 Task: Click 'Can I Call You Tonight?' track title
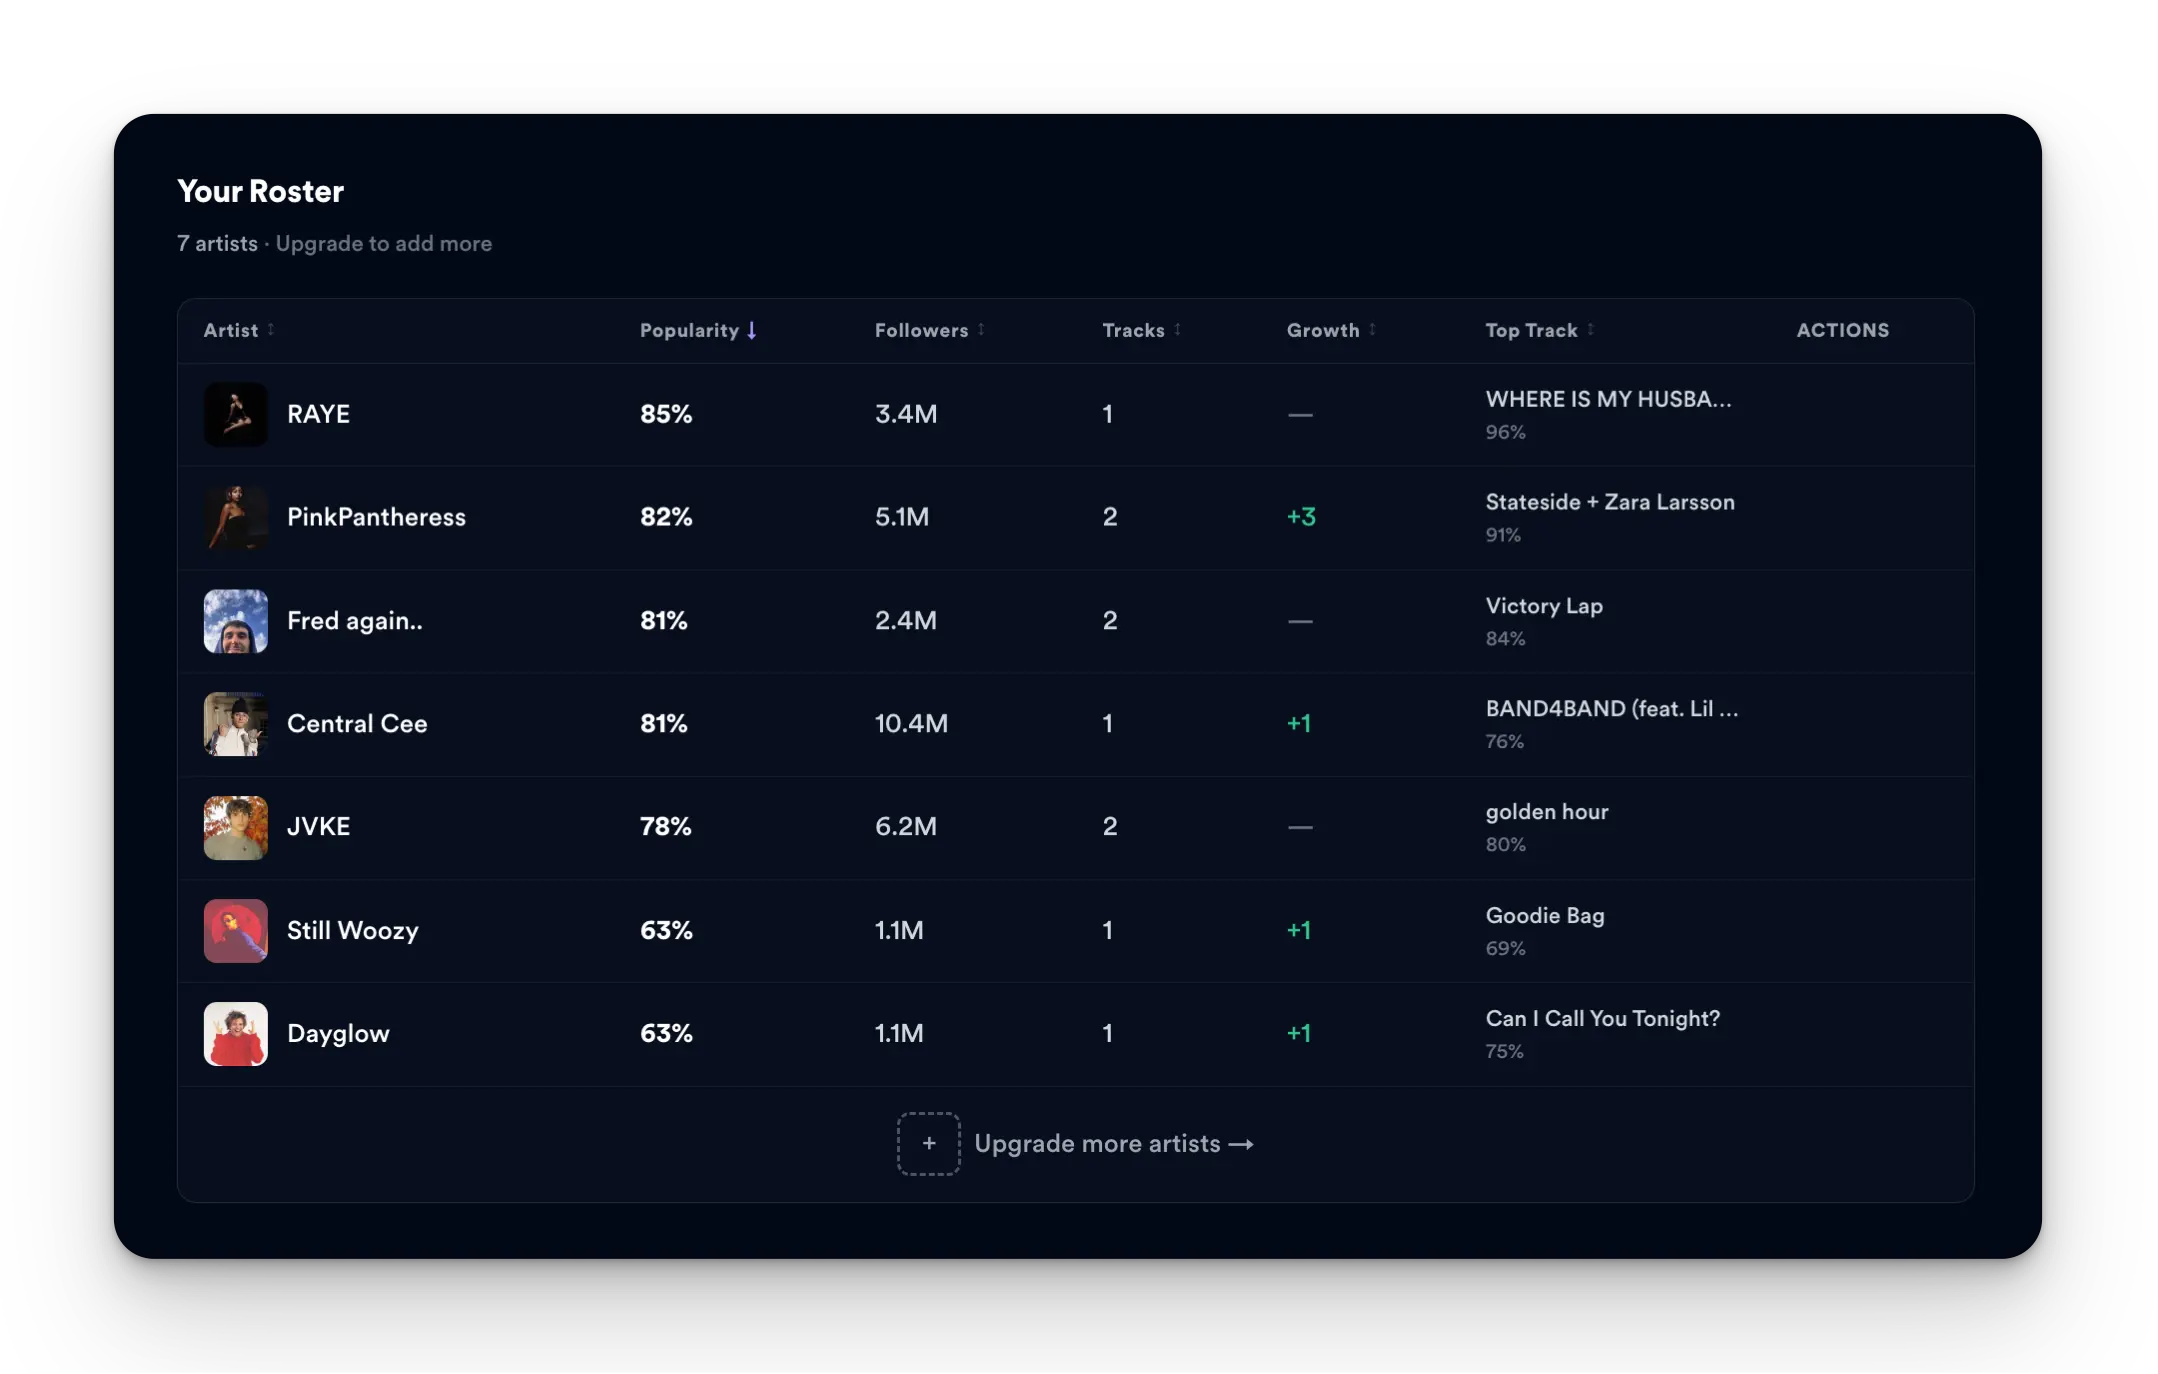click(1602, 1018)
